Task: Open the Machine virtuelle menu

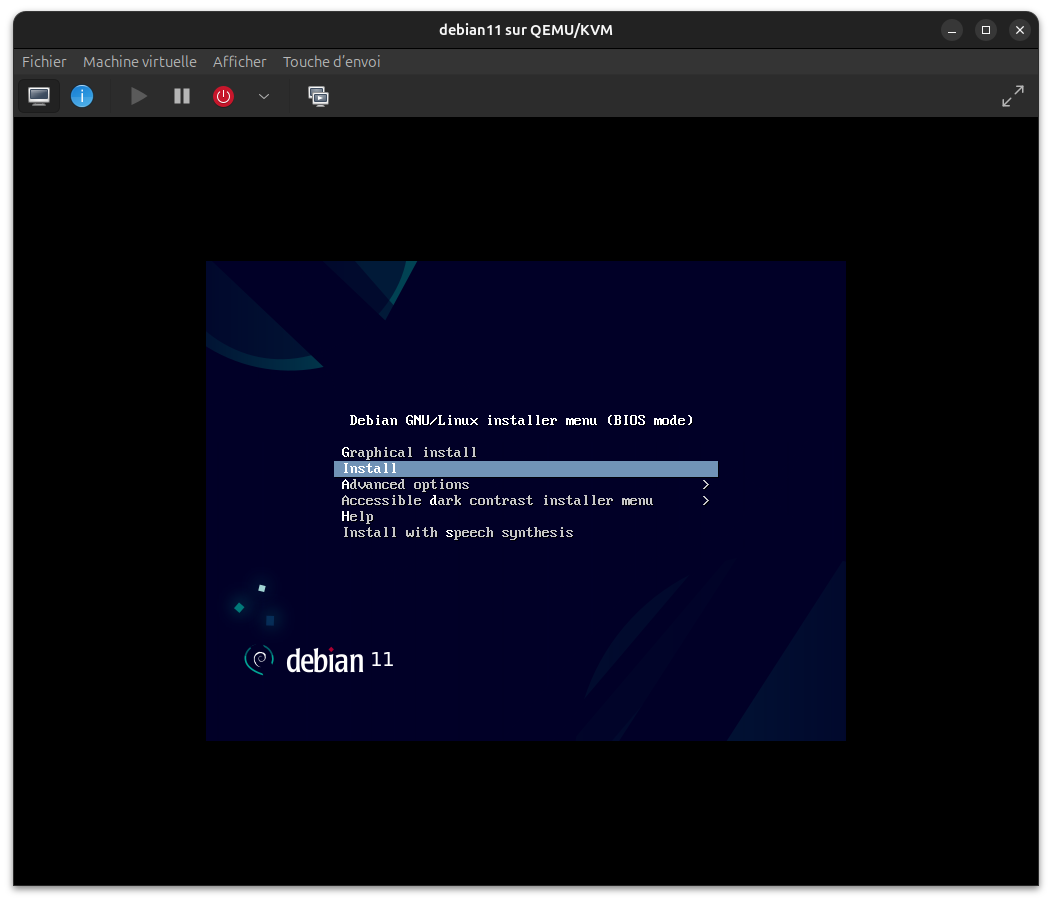Action: (x=140, y=62)
